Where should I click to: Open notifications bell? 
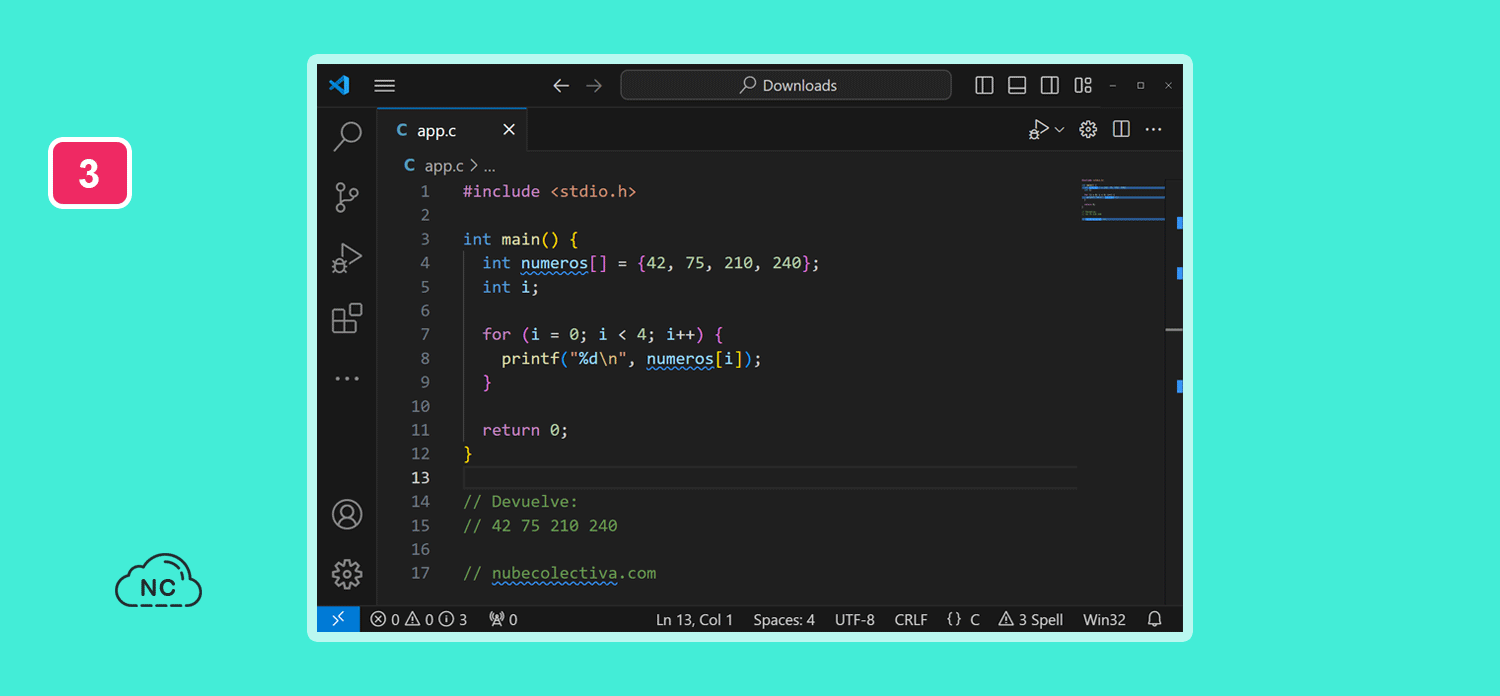[x=1155, y=620]
